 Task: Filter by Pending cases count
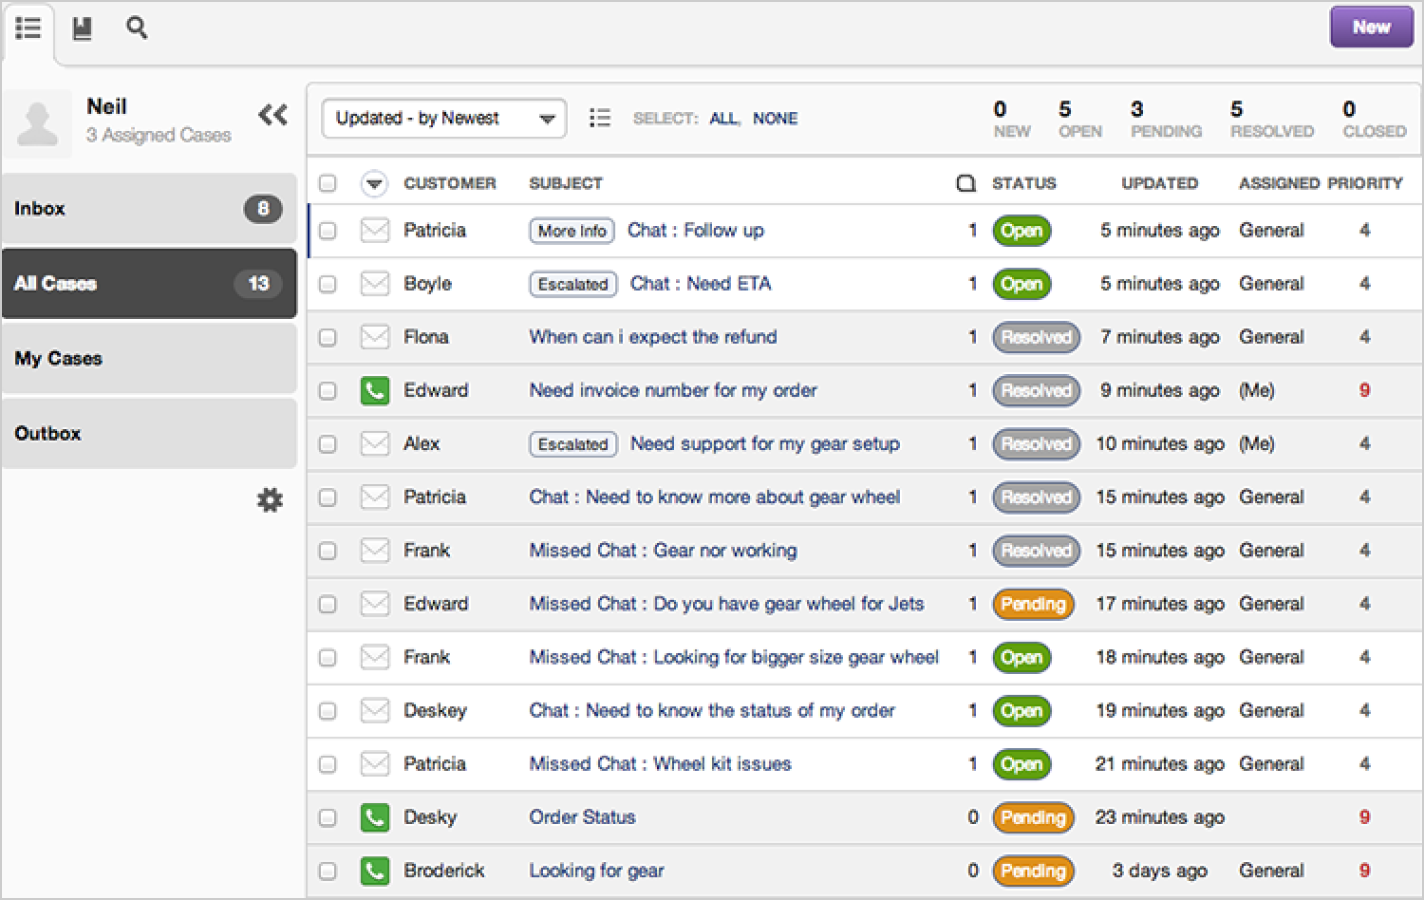pos(1166,118)
